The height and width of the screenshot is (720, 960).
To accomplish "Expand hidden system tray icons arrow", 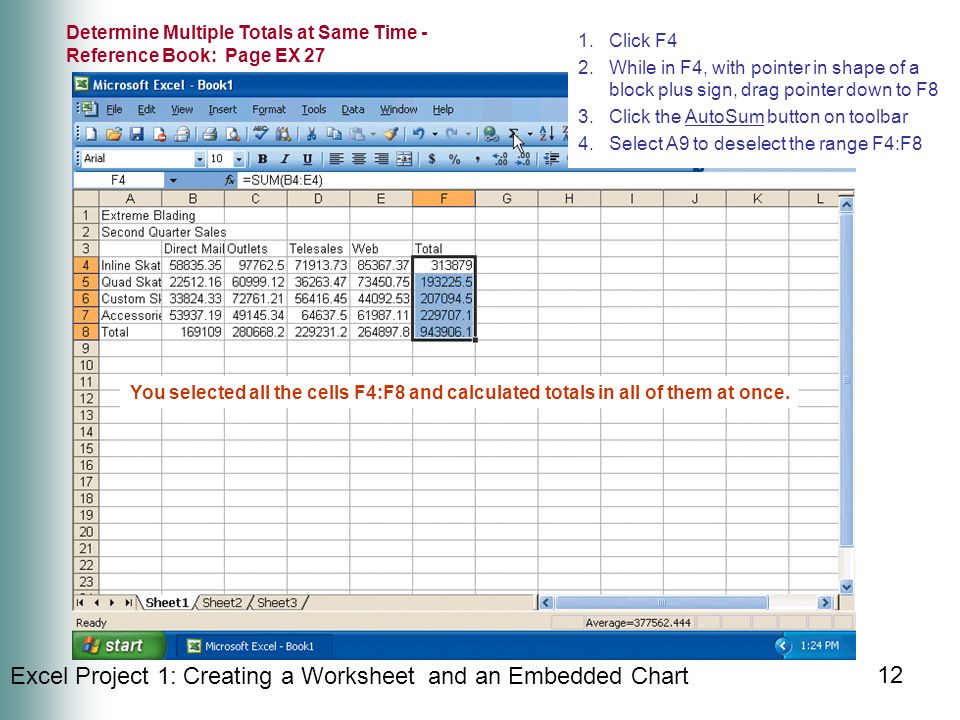I will (782, 646).
